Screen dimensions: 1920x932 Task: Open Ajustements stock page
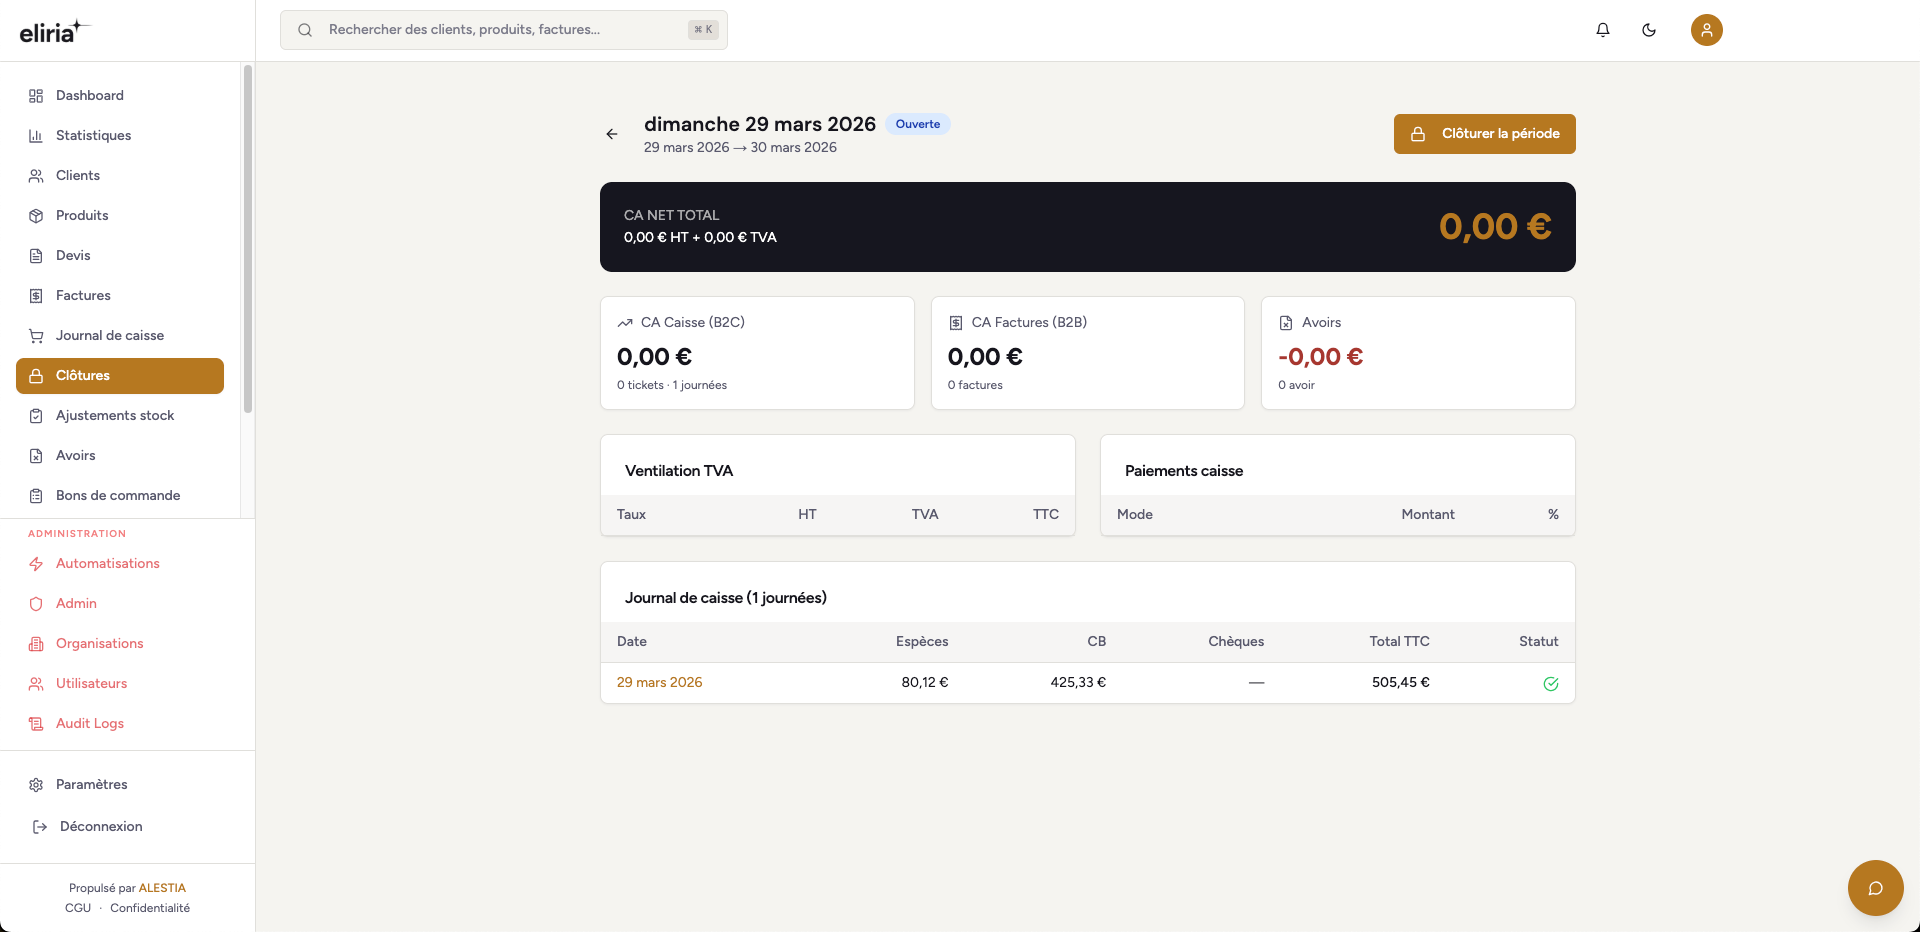point(120,416)
